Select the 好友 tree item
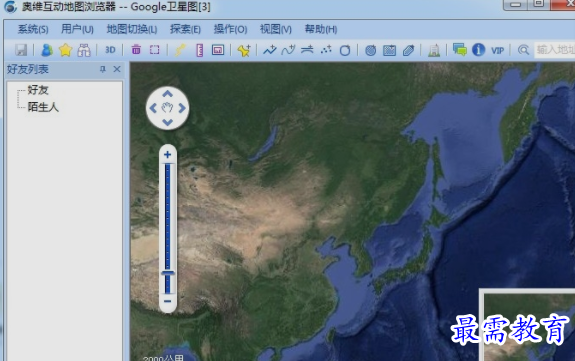 [x=38, y=90]
